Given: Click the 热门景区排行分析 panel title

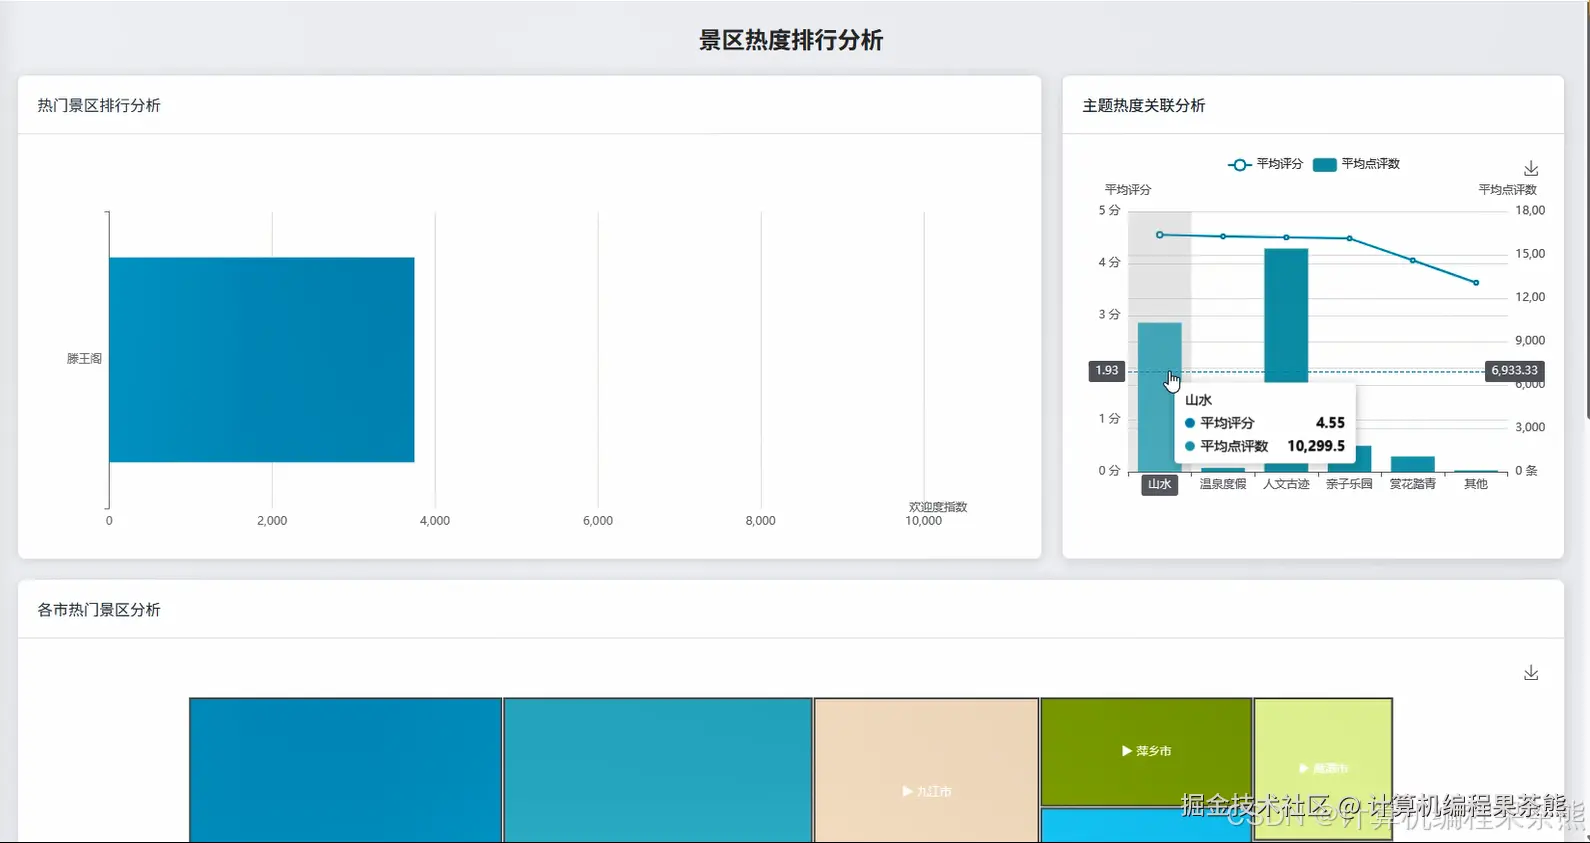Looking at the screenshot, I should [99, 105].
